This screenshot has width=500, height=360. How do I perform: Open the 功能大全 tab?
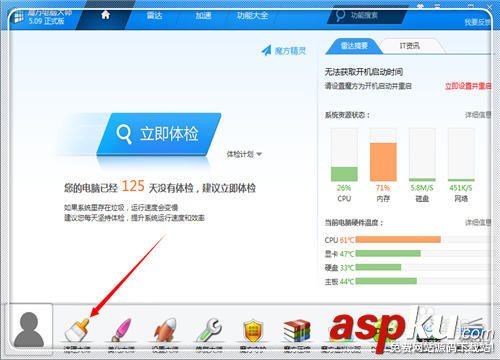tap(252, 15)
